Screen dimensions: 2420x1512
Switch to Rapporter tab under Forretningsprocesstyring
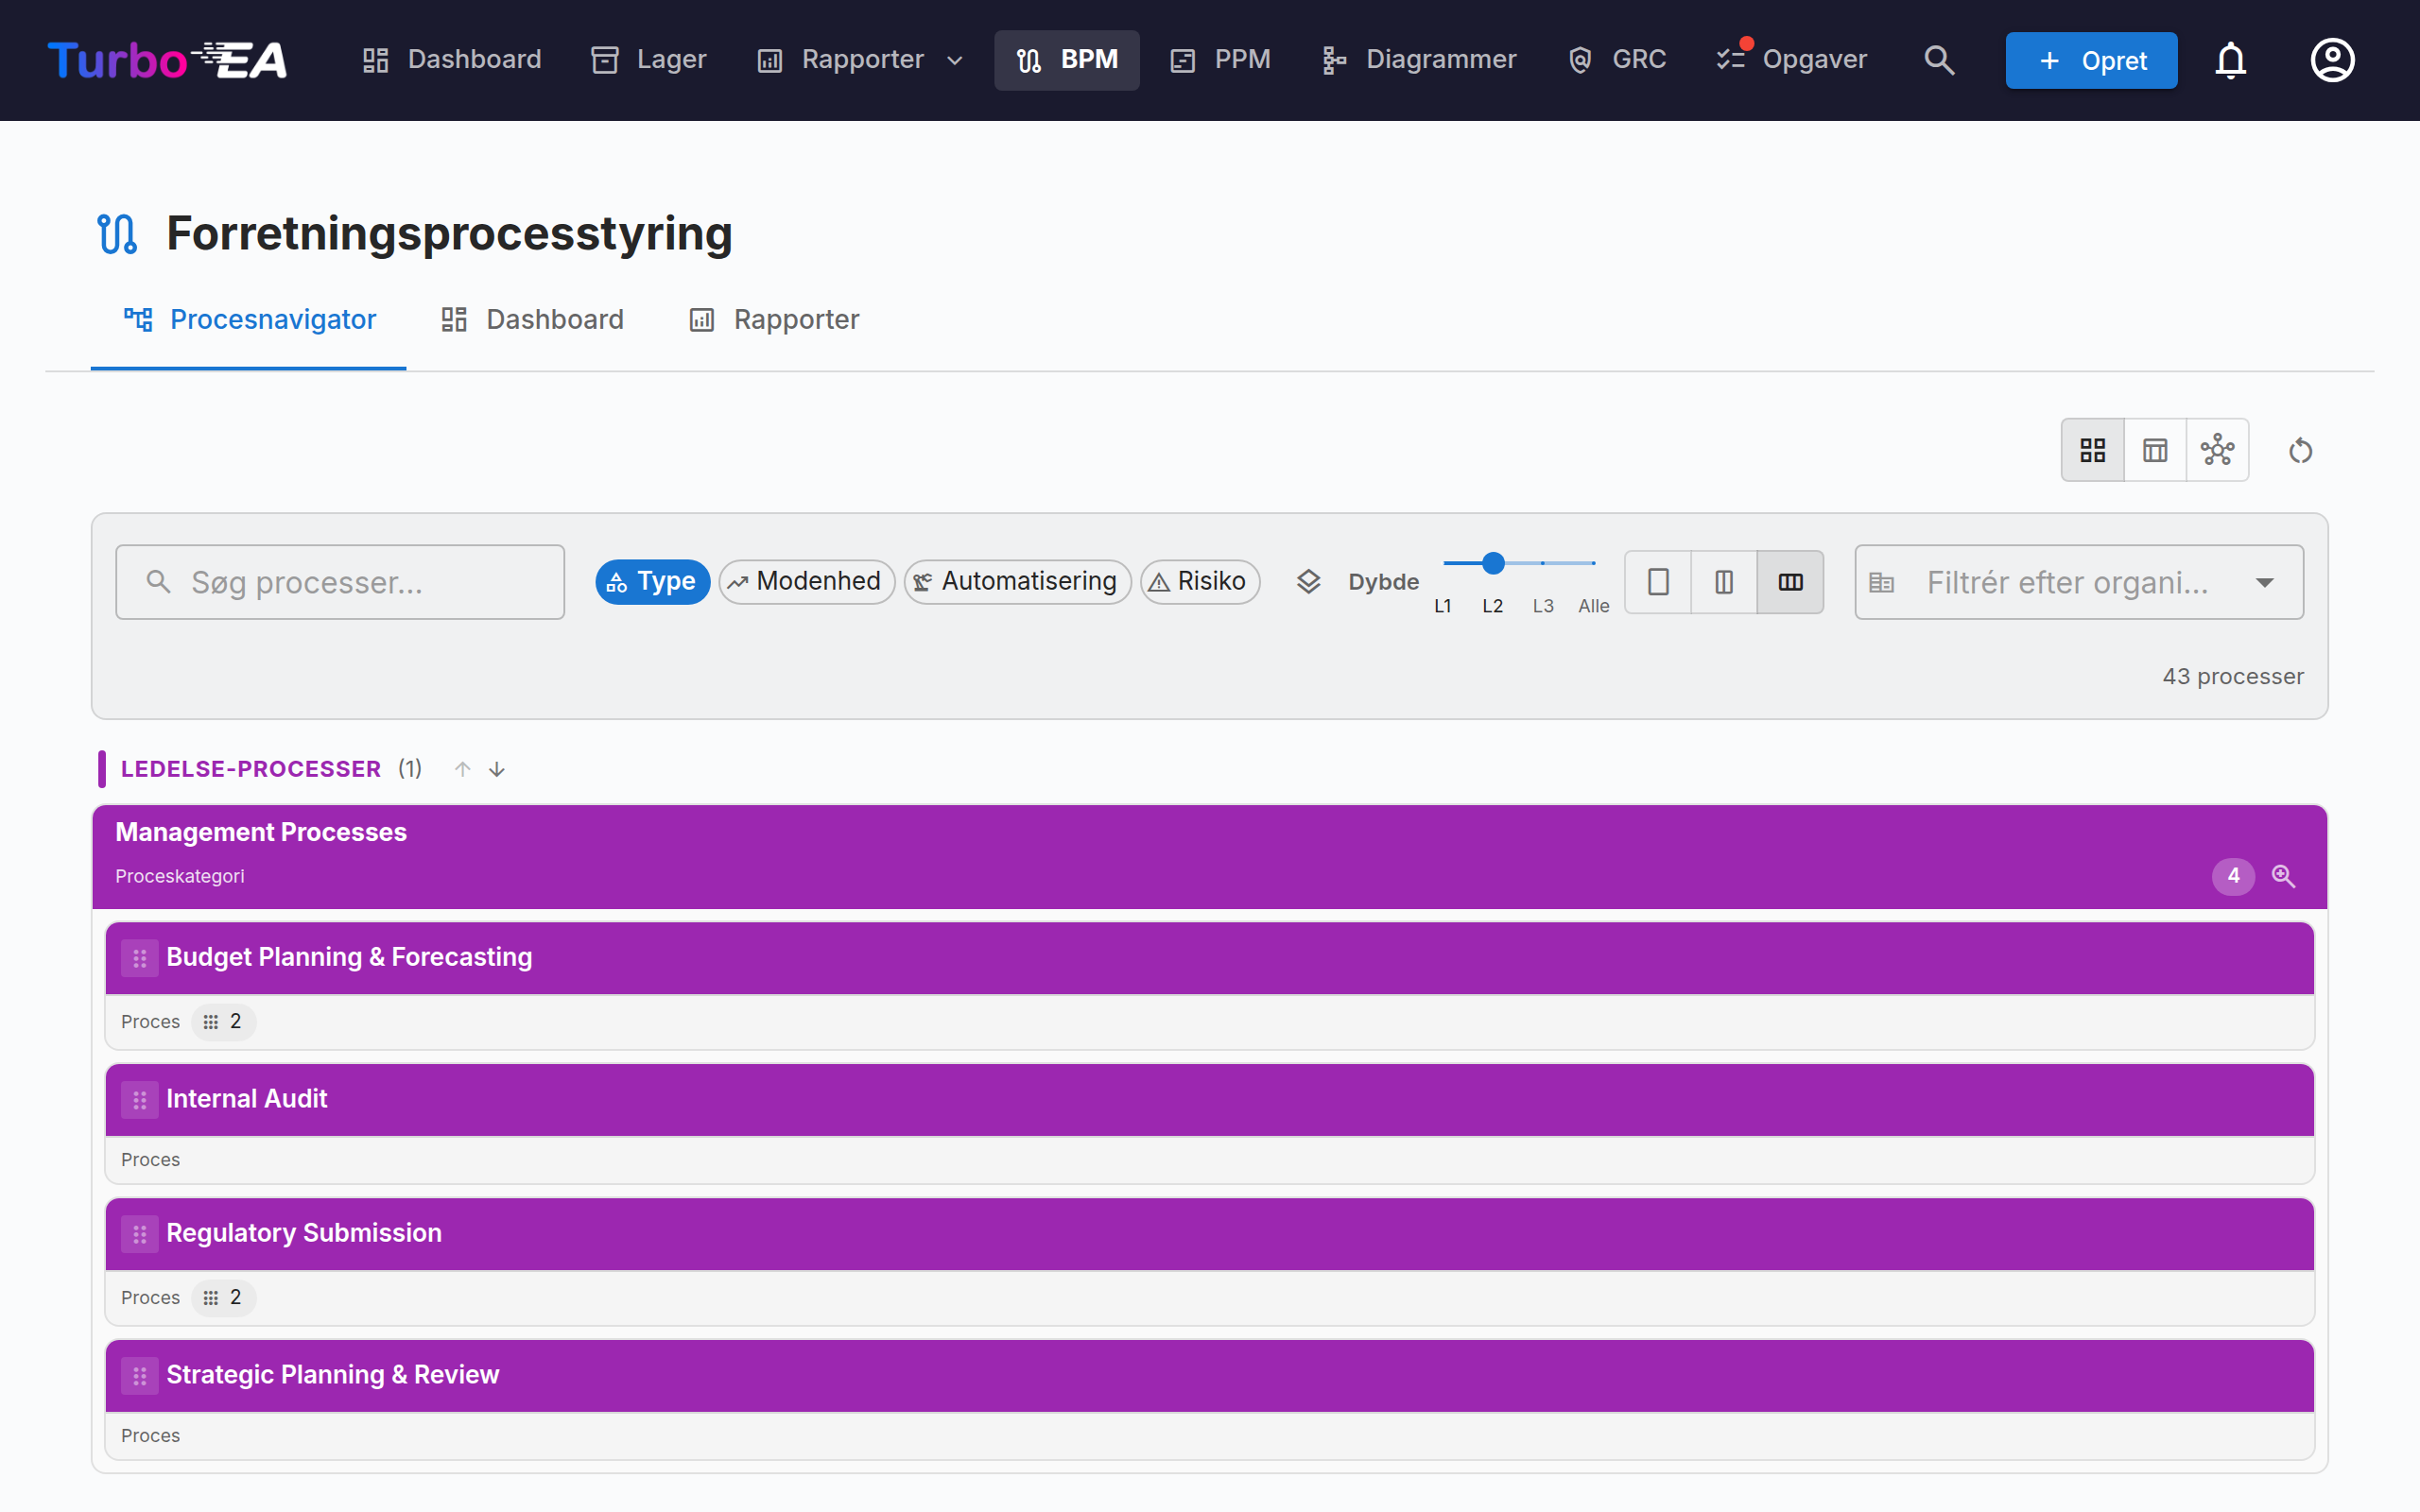(x=775, y=320)
